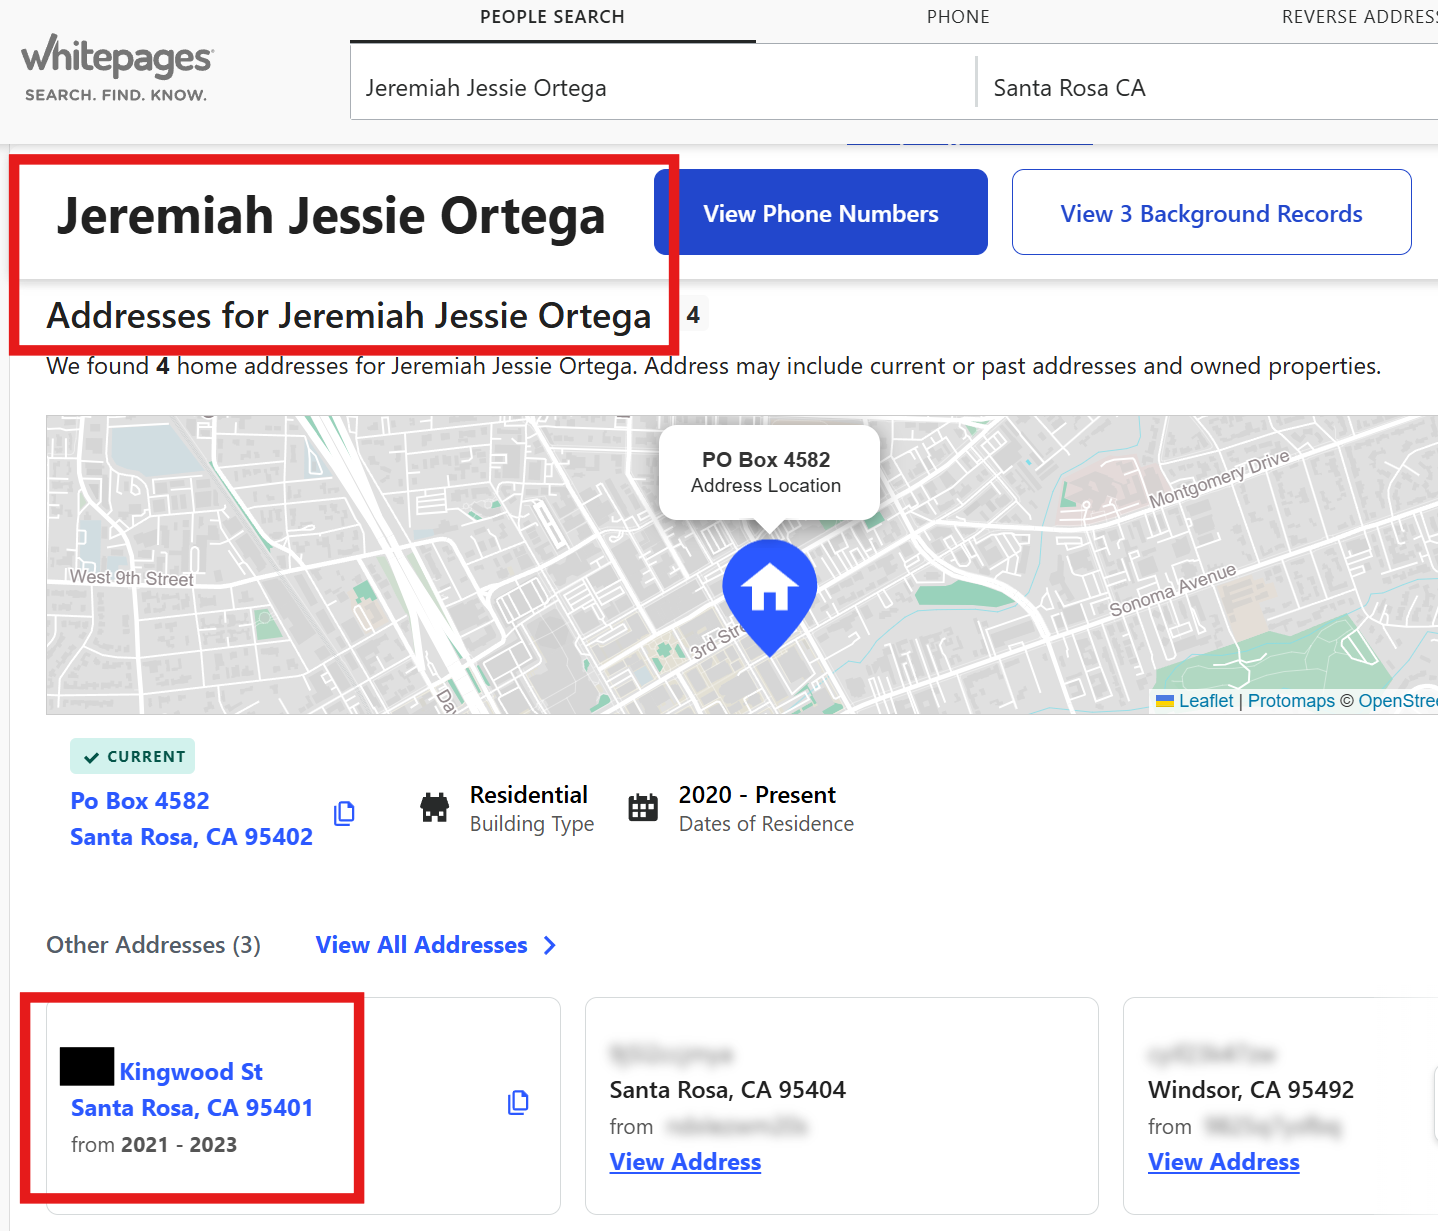
Task: Click Santa Rosa, CA 95404 text
Action: [x=728, y=1090]
